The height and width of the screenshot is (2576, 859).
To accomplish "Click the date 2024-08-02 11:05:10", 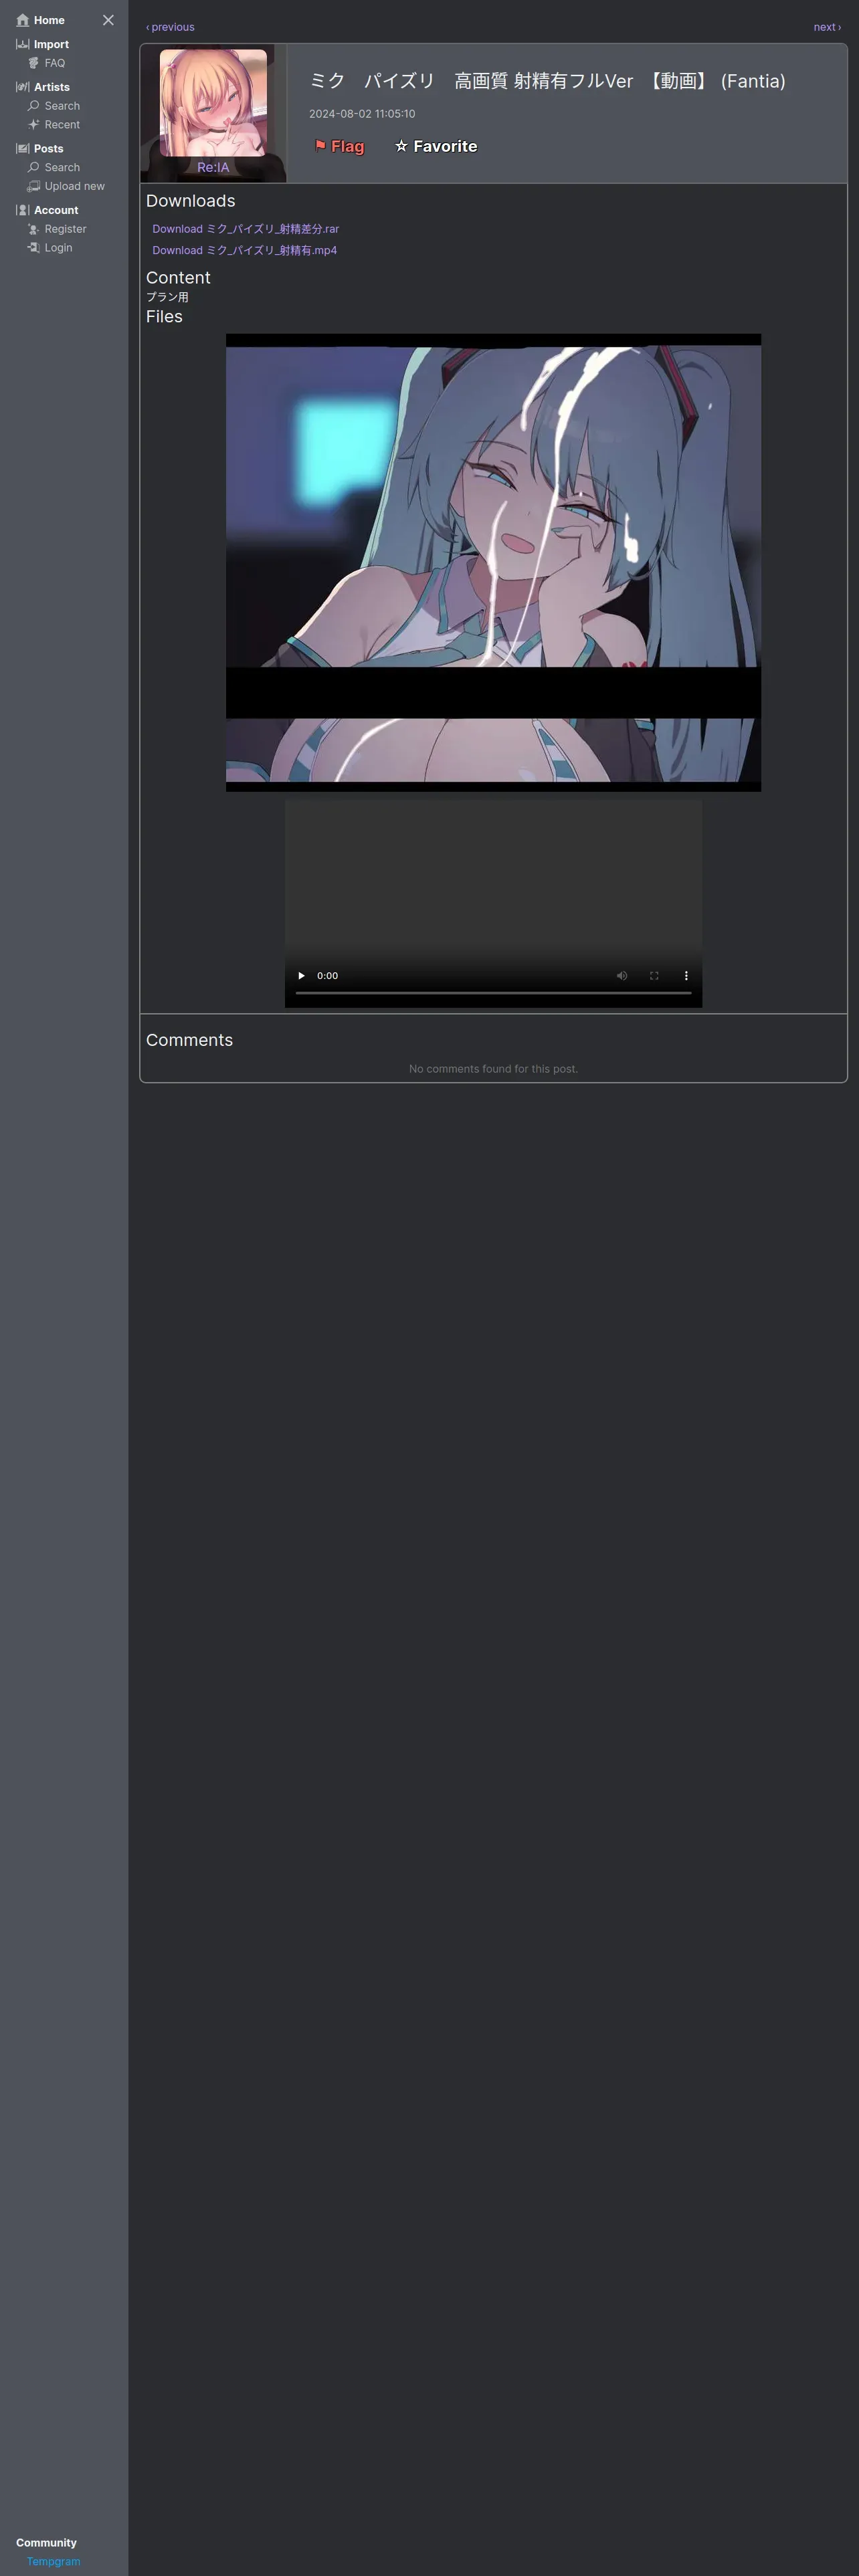I will pos(362,114).
